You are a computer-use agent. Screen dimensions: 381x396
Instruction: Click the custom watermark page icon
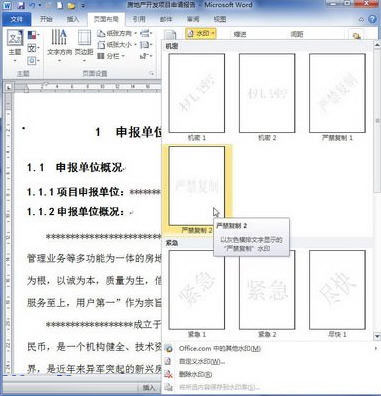coord(169,361)
